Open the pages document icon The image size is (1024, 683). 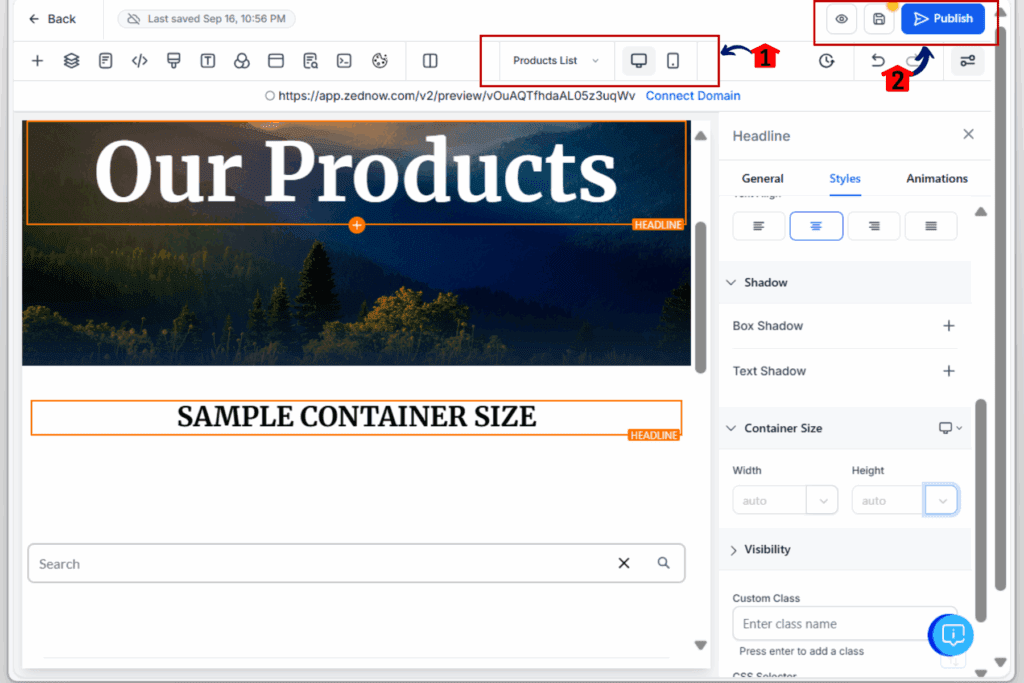pyautogui.click(x=105, y=61)
